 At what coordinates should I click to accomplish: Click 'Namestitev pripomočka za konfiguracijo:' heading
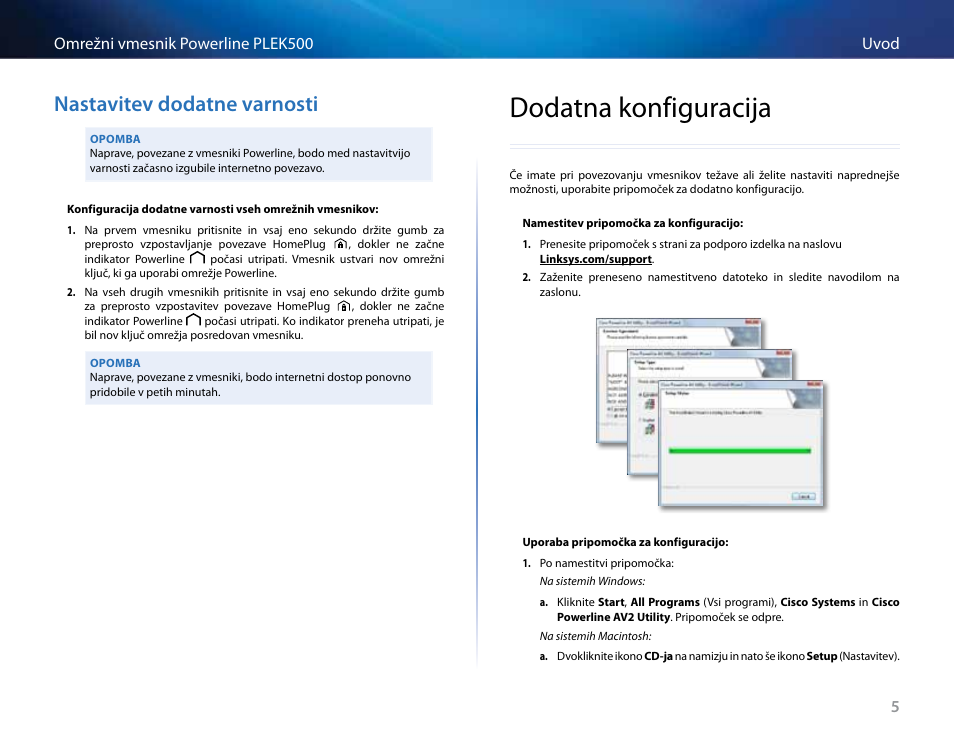633,223
